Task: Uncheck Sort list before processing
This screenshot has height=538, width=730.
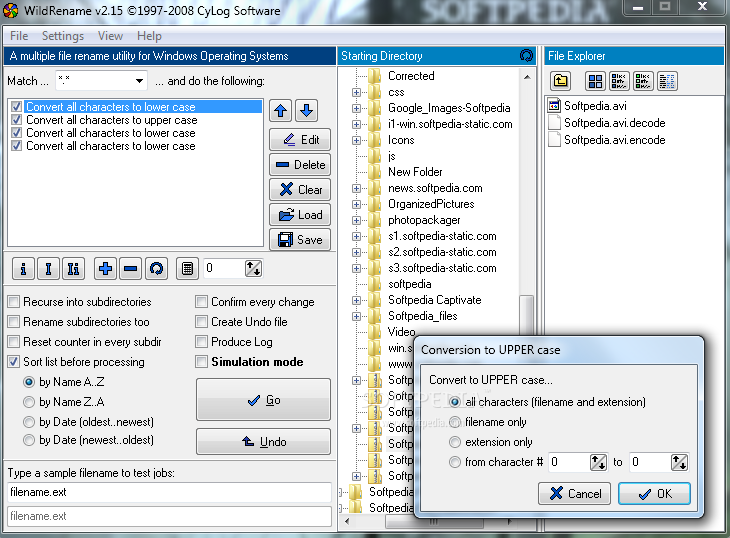Action: pos(14,362)
